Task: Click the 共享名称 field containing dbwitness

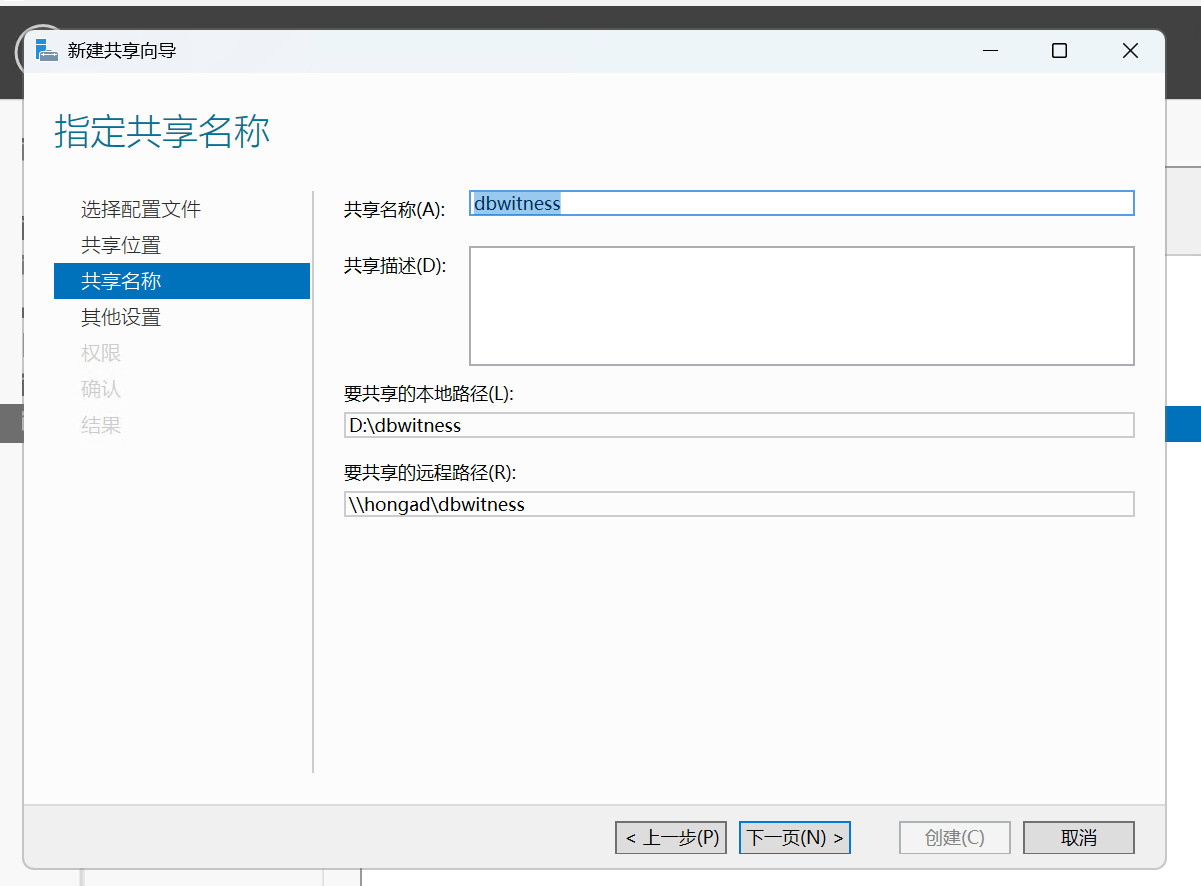Action: click(801, 203)
